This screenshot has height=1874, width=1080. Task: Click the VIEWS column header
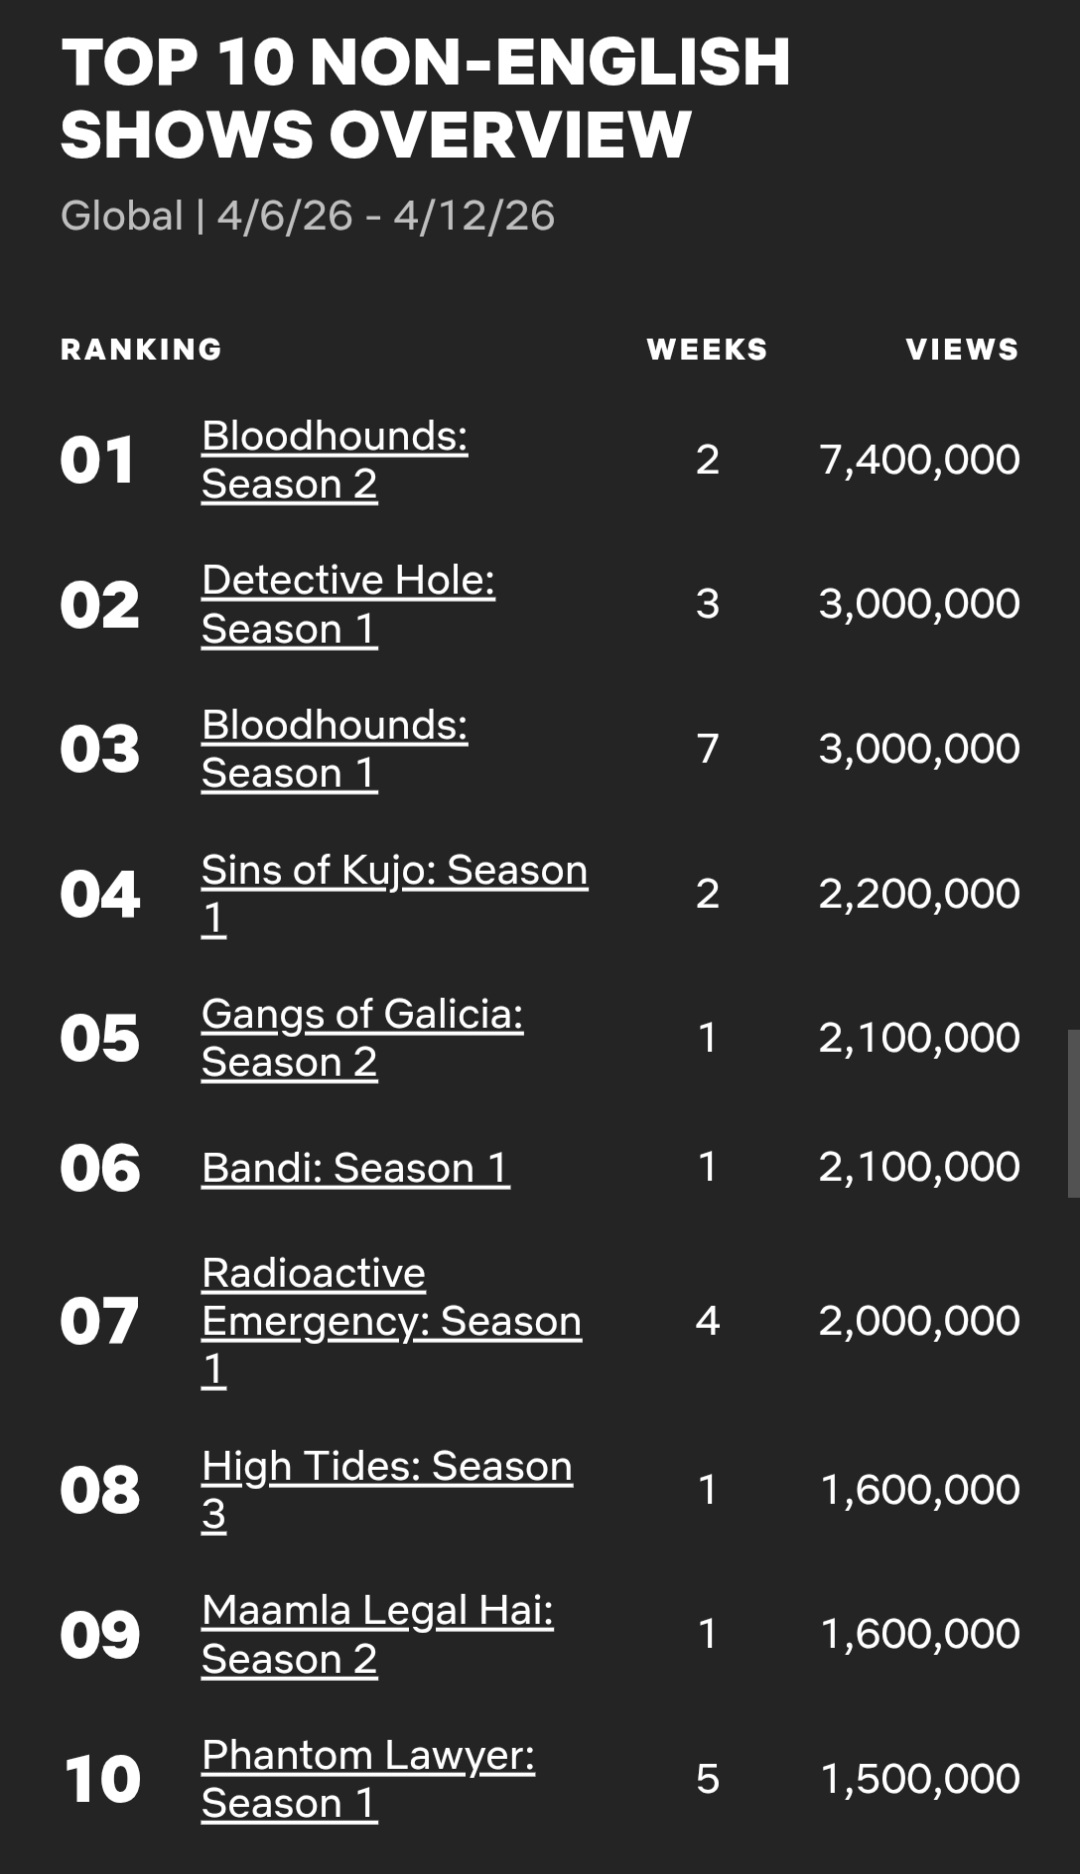[x=962, y=349]
